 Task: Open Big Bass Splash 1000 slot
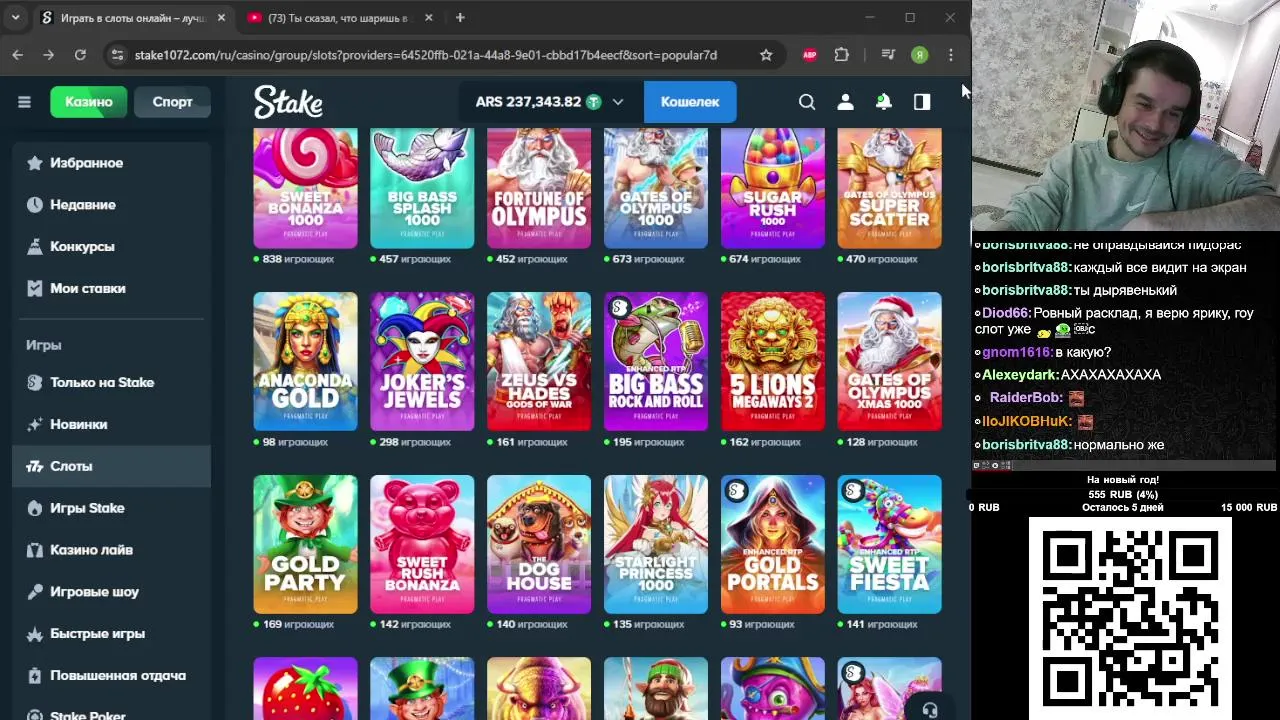tap(422, 188)
